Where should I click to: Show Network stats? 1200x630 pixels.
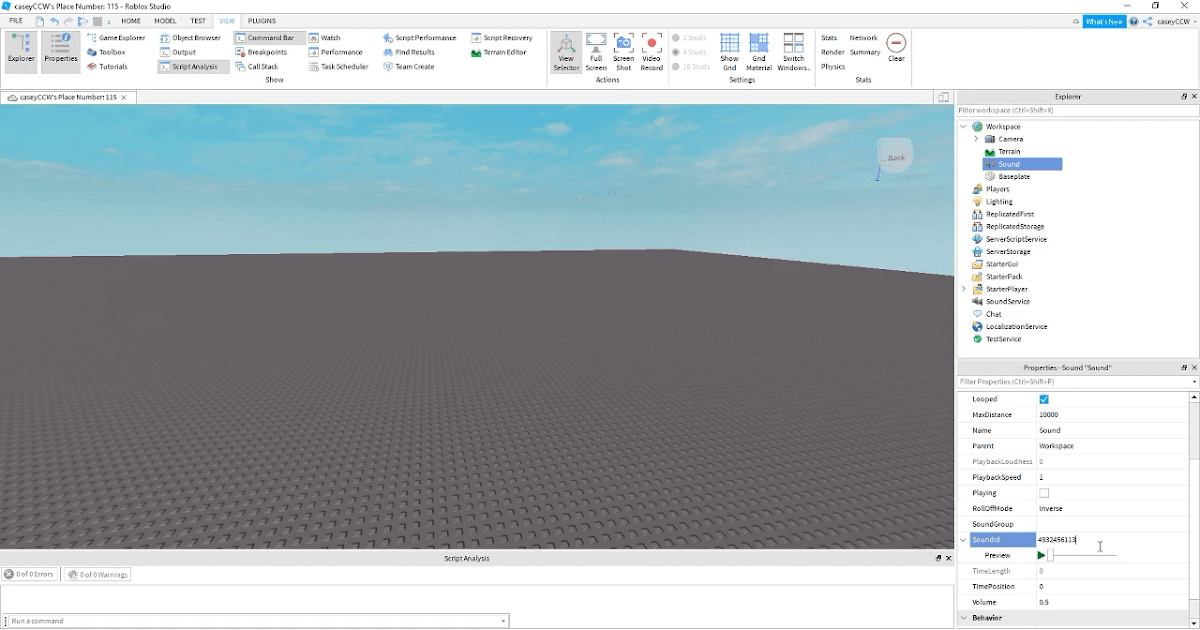pyautogui.click(x=863, y=38)
